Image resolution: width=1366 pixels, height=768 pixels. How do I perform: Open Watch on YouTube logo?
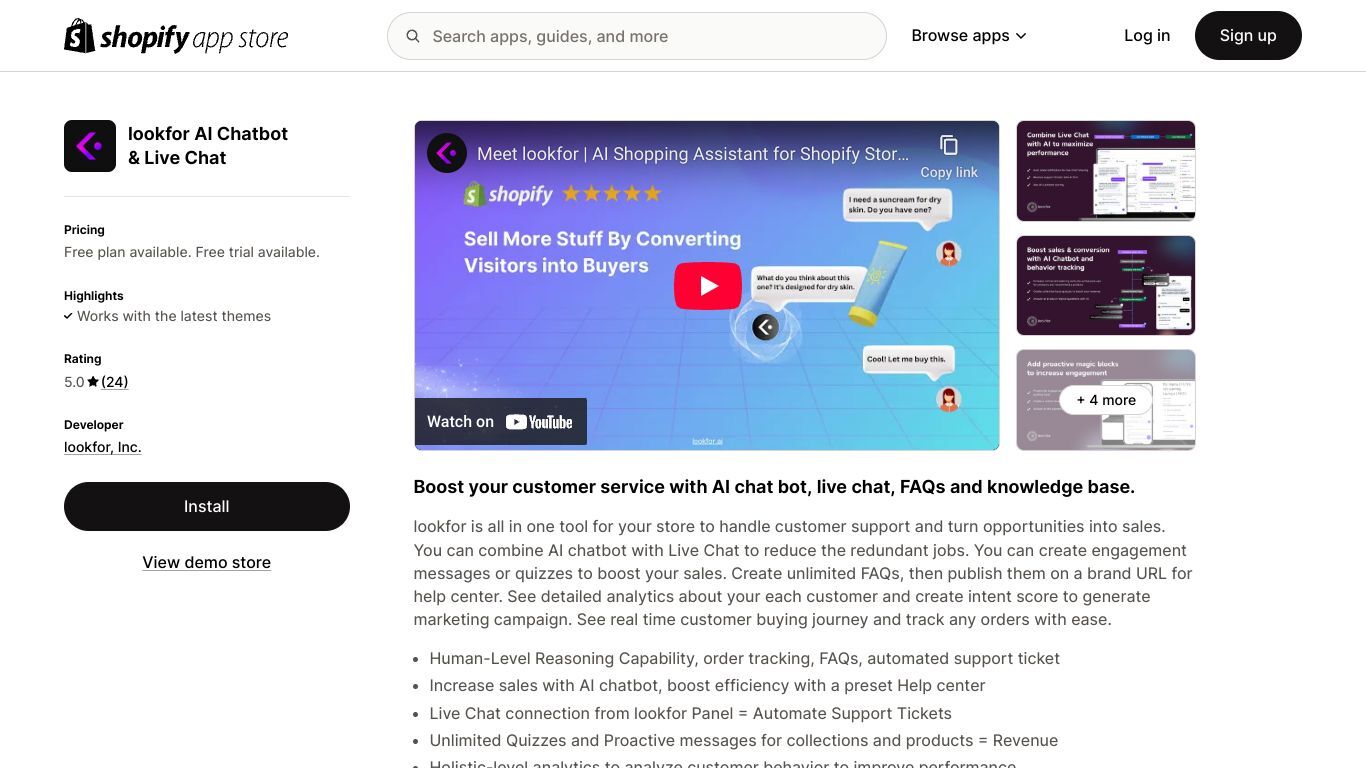click(539, 422)
